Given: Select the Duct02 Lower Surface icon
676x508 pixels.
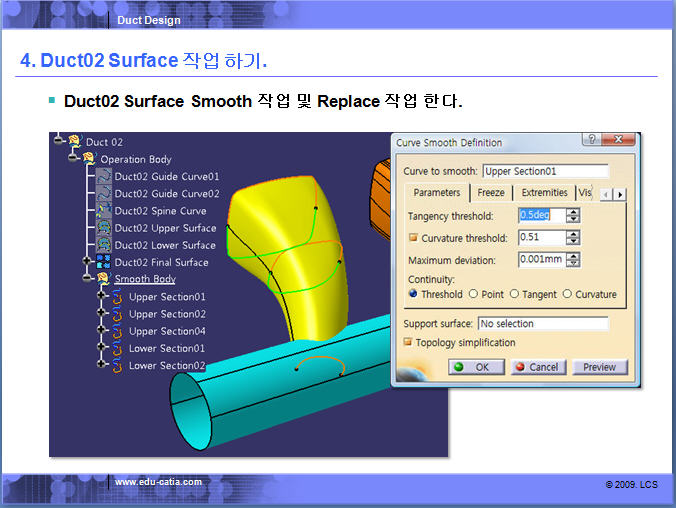Looking at the screenshot, I should tap(103, 245).
